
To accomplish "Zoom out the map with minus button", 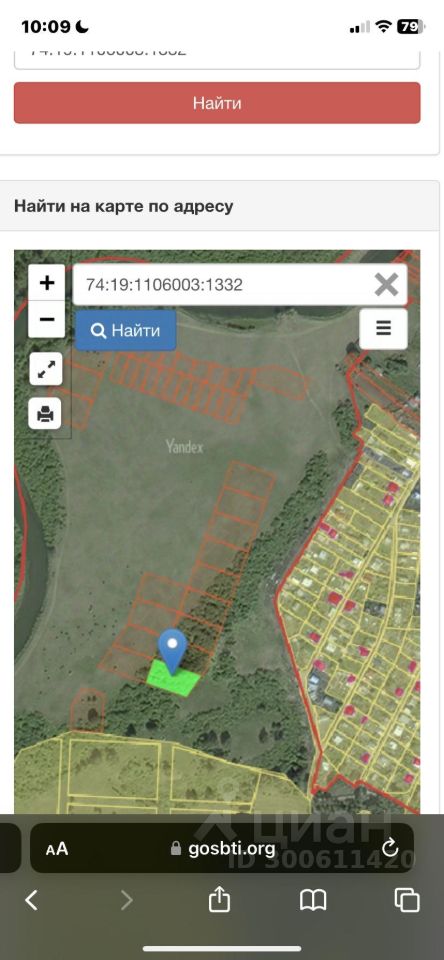I will click(x=47, y=319).
